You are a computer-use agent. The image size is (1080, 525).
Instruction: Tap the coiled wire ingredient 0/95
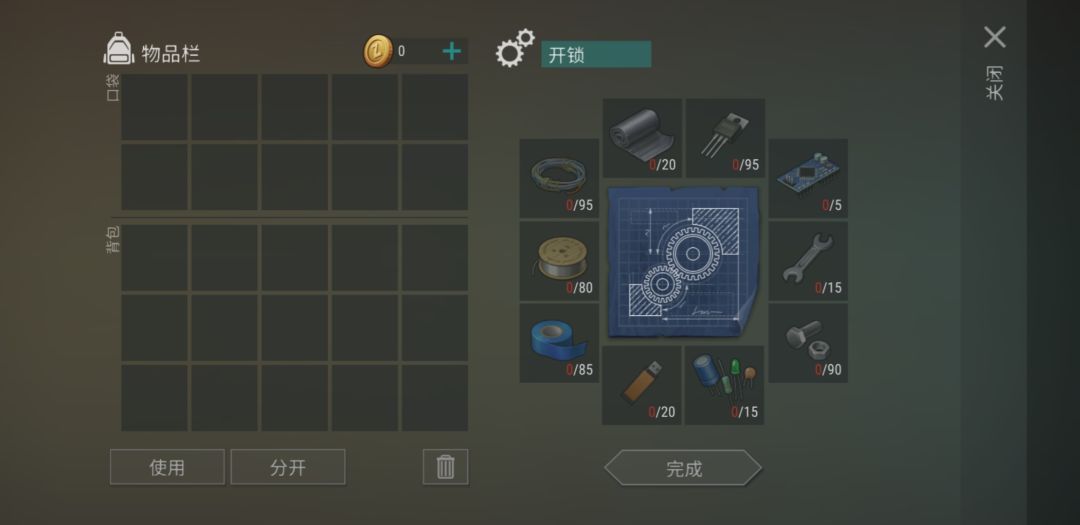559,178
